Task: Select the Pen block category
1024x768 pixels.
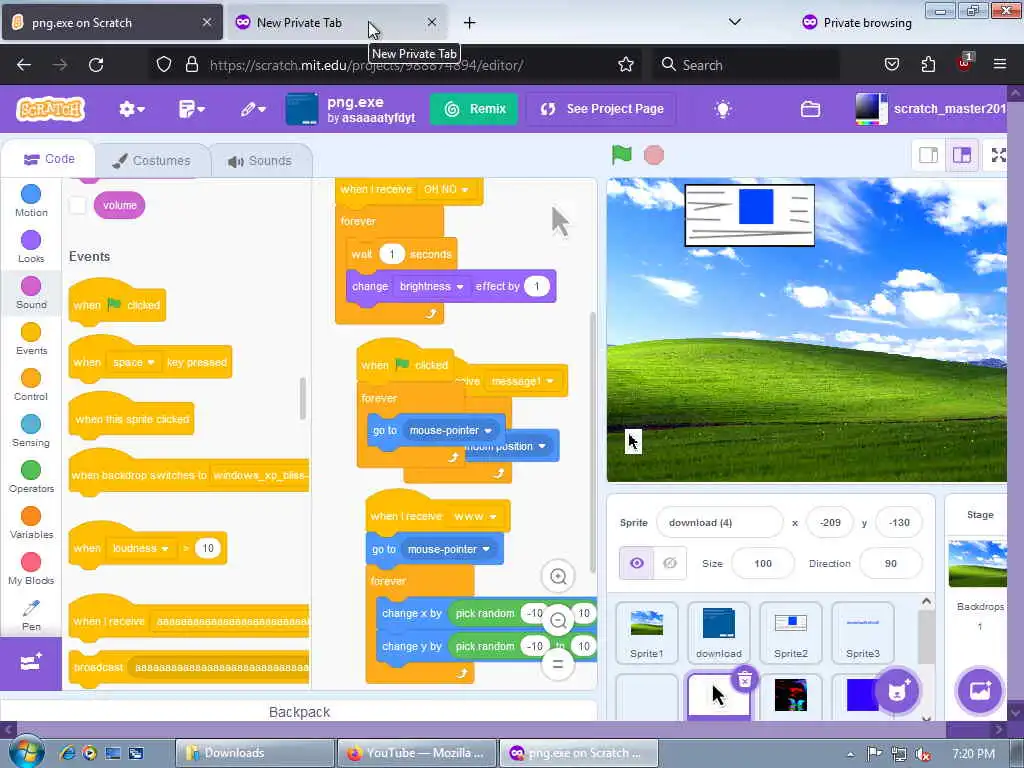Action: click(x=31, y=615)
